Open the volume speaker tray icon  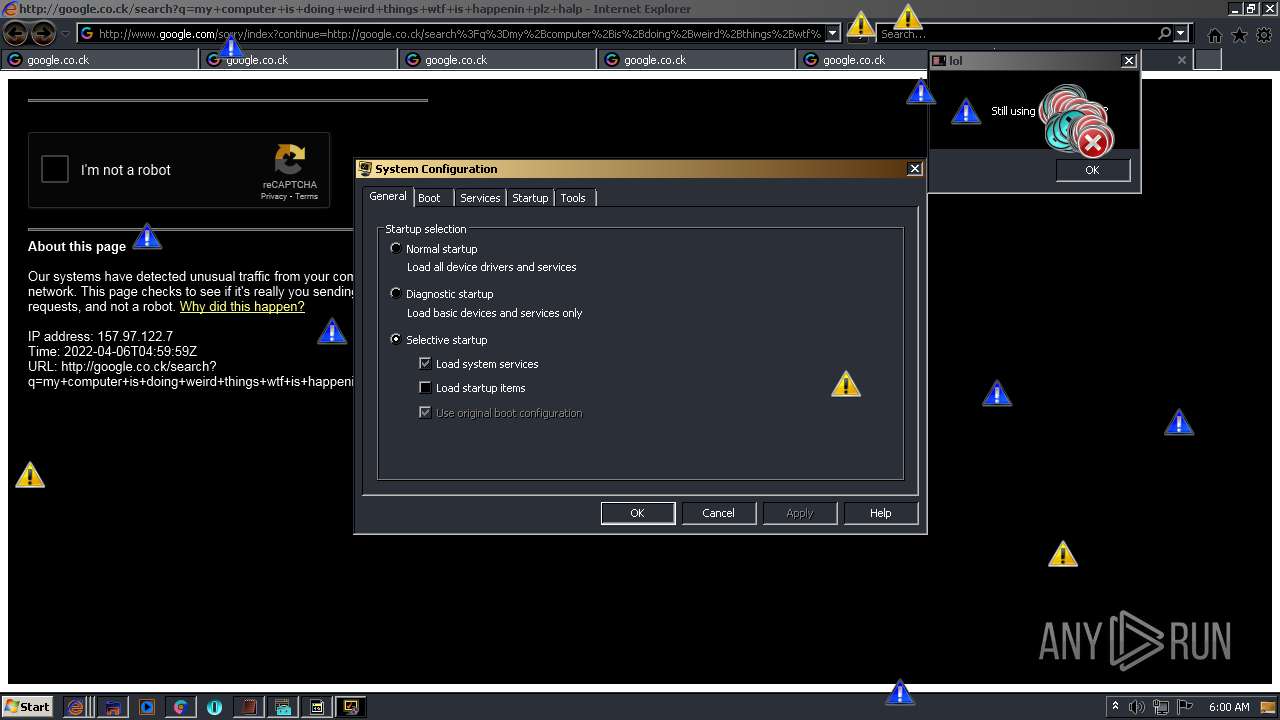coord(1136,707)
